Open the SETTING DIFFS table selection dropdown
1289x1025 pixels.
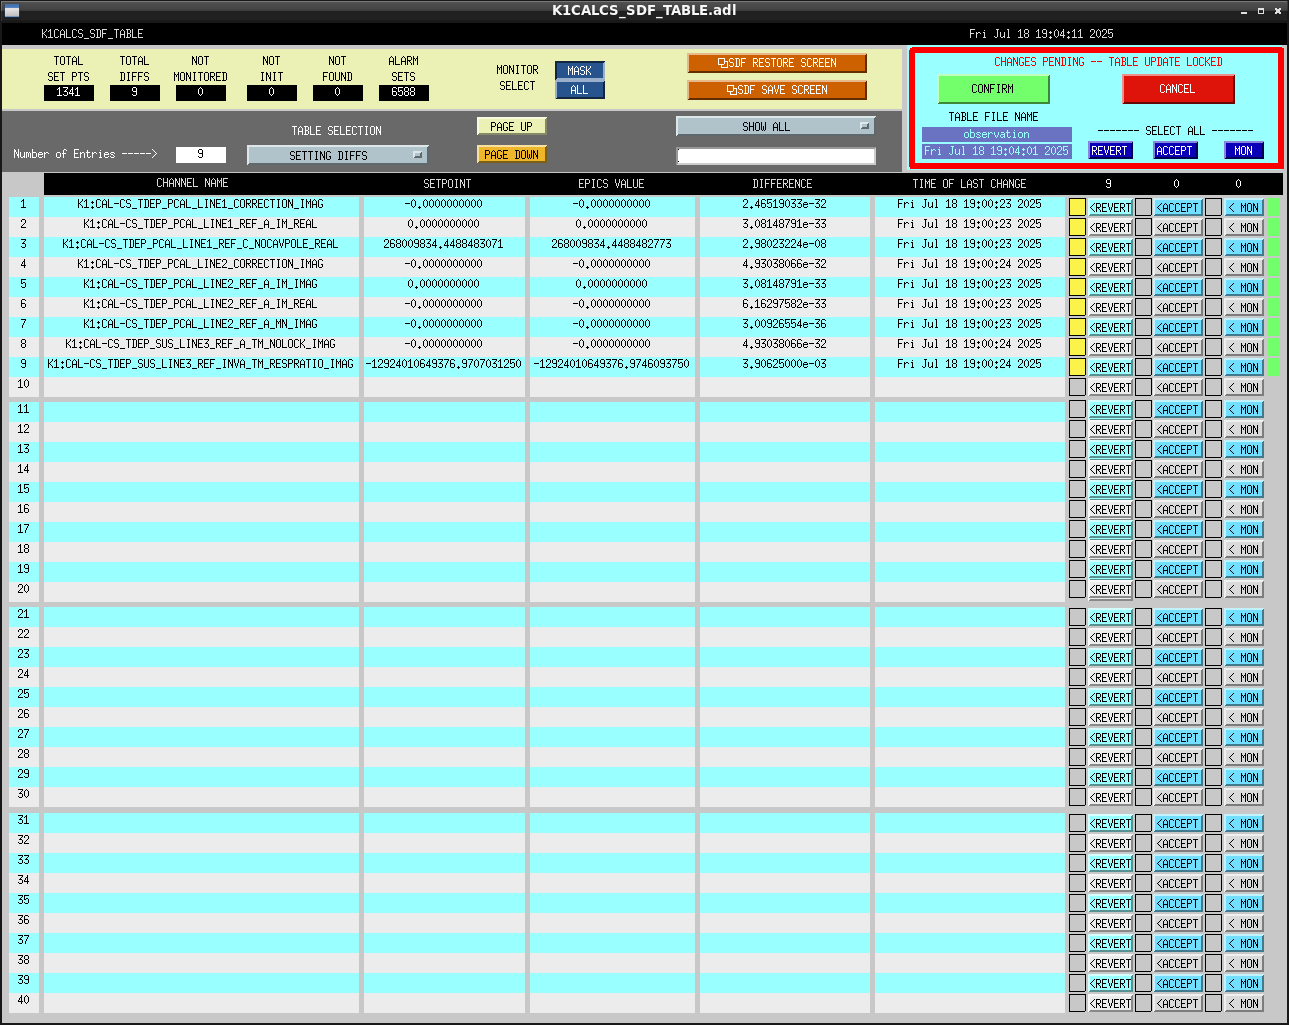337,155
